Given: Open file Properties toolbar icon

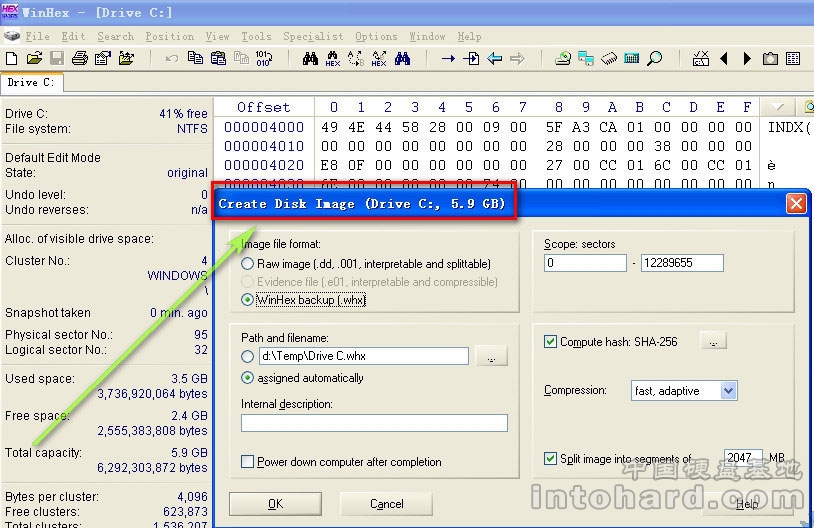Looking at the screenshot, I should point(103,58).
